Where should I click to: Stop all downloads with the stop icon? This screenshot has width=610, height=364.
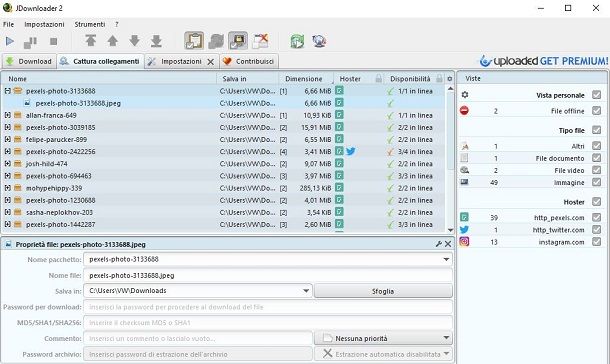click(54, 41)
